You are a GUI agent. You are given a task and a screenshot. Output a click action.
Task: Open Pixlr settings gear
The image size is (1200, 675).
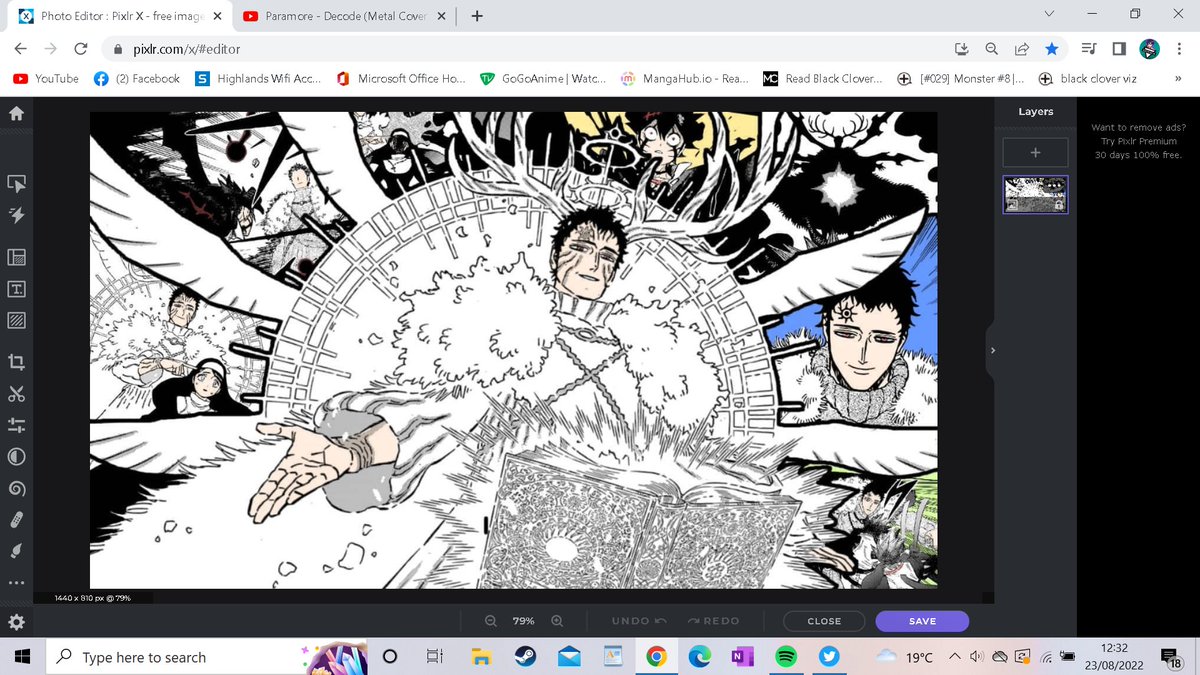pyautogui.click(x=16, y=622)
